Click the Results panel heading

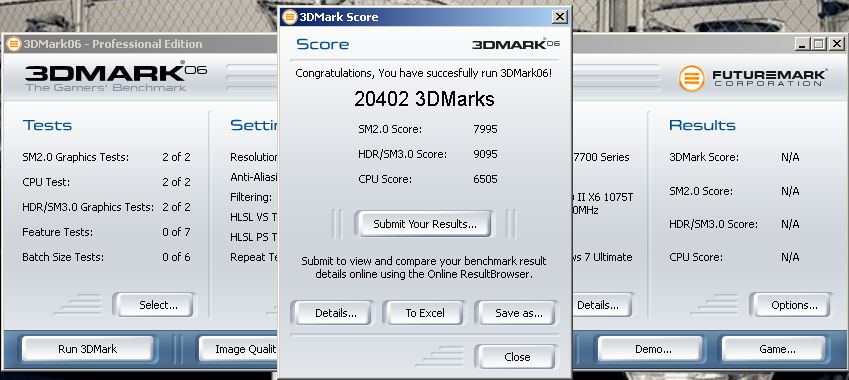(702, 125)
